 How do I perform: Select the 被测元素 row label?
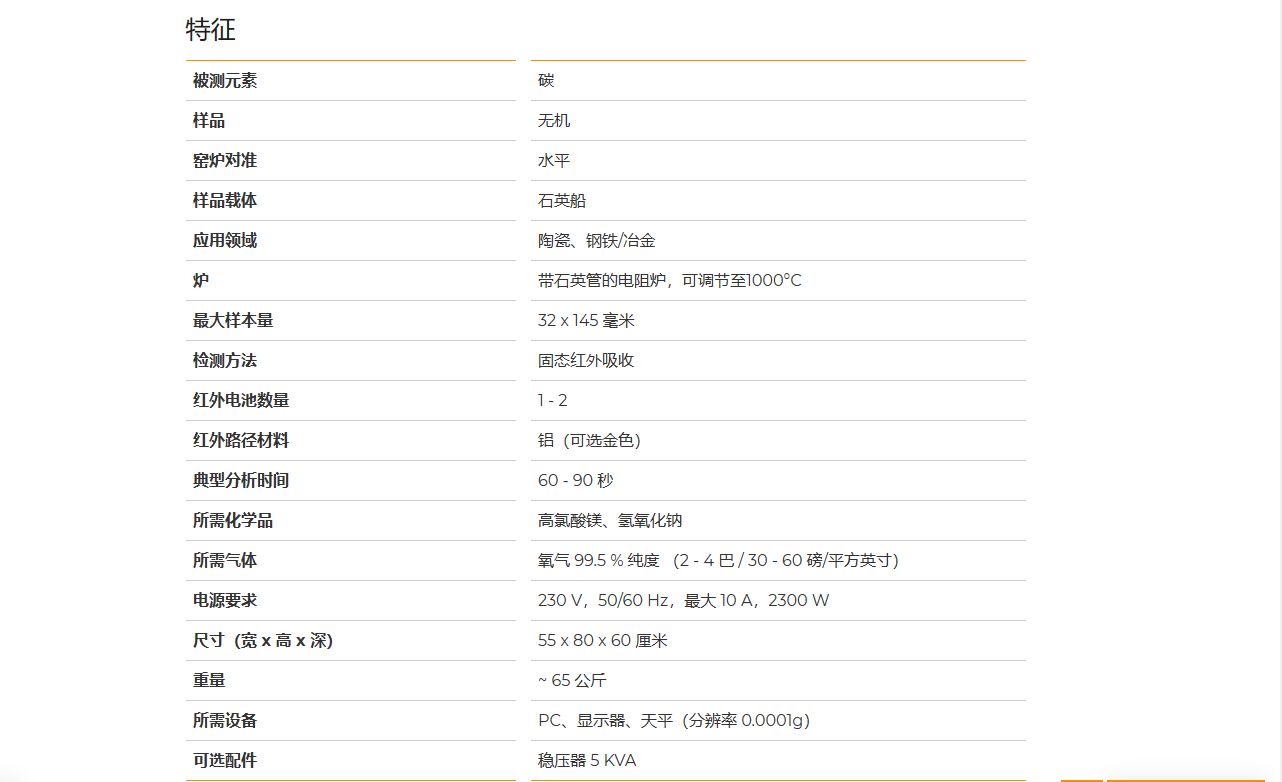coord(225,81)
